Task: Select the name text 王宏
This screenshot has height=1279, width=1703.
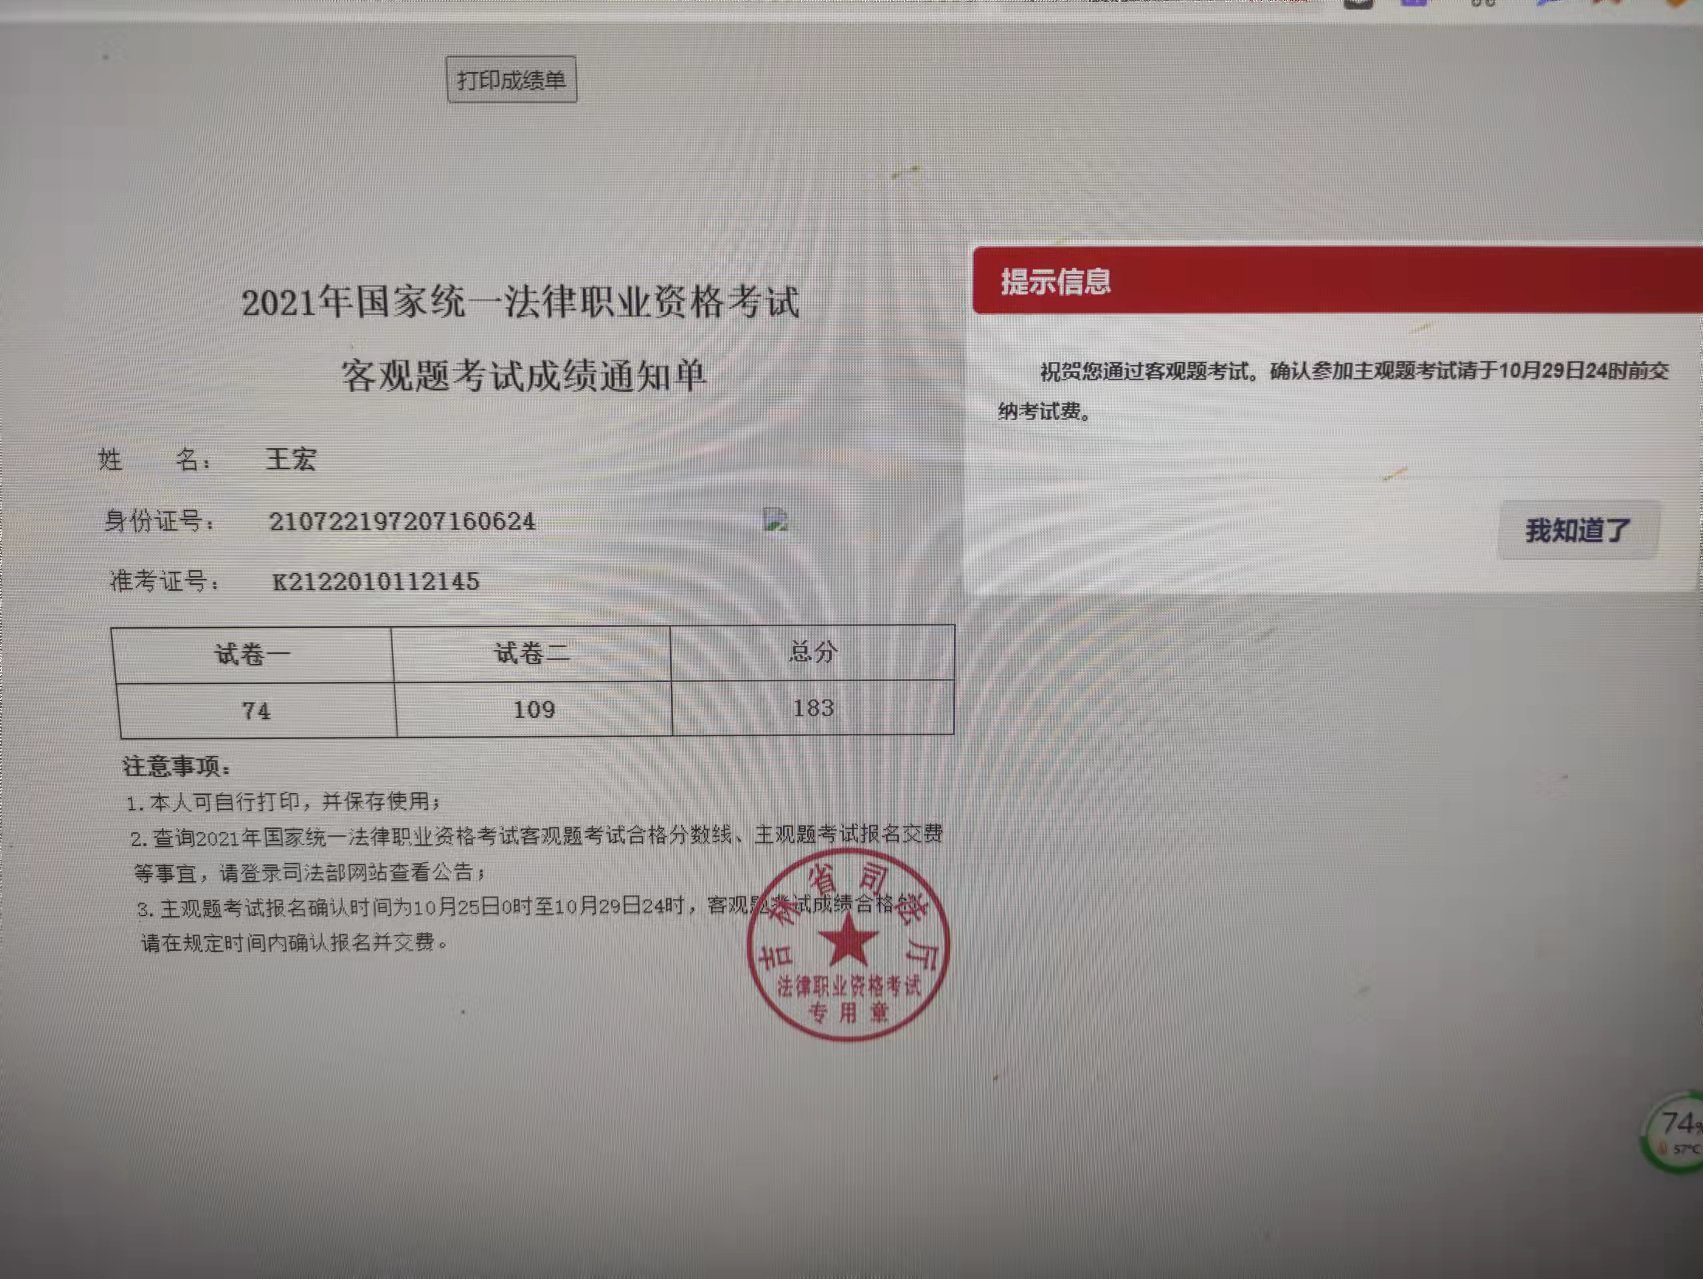Action: point(291,459)
